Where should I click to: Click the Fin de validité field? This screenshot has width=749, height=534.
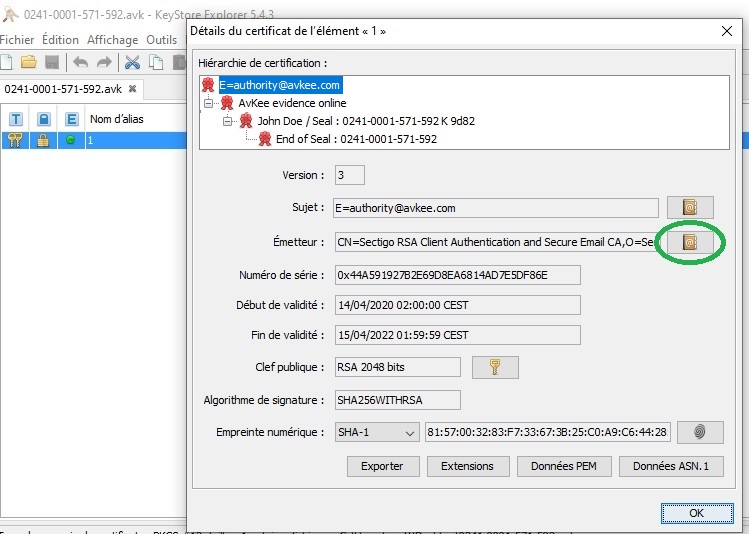tap(458, 335)
